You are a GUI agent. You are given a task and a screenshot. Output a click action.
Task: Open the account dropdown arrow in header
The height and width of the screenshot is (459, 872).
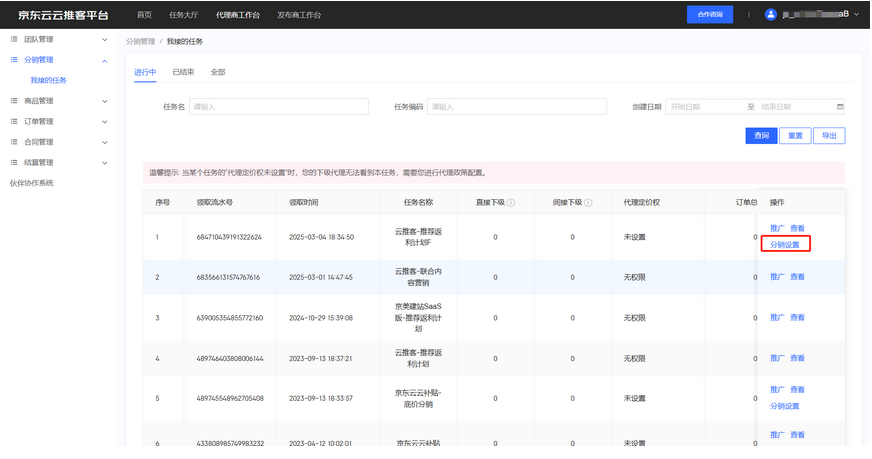pos(856,14)
